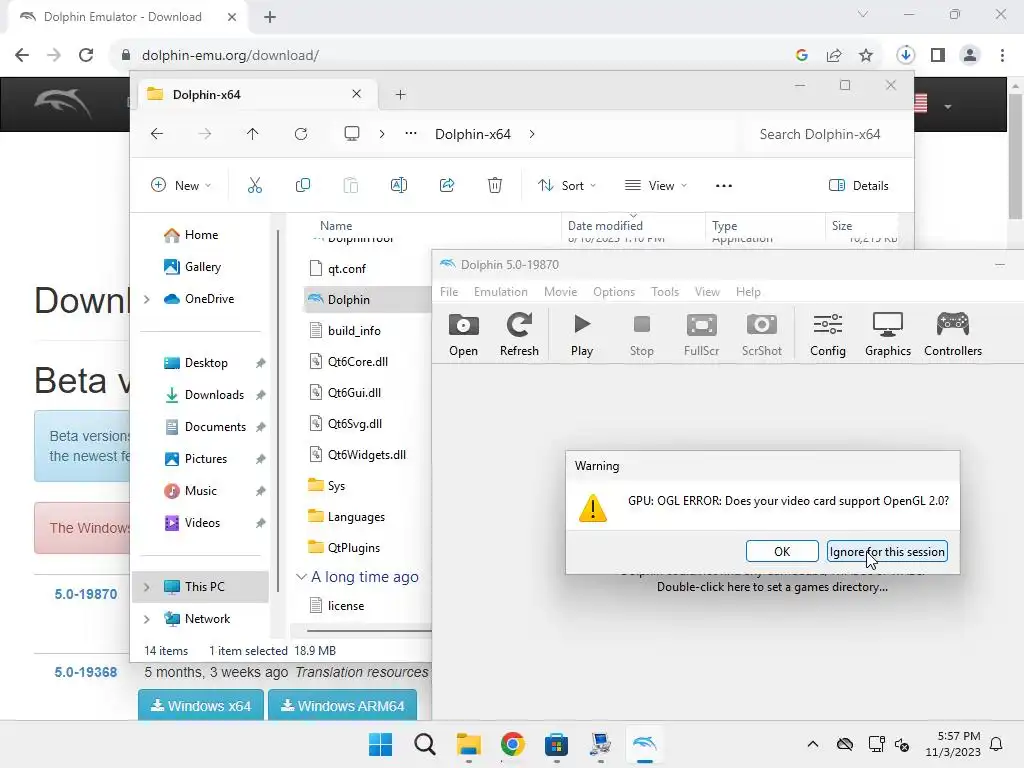The image size is (1024, 768).
Task: Click the Cut icon in File Explorer
Action: pos(255,185)
